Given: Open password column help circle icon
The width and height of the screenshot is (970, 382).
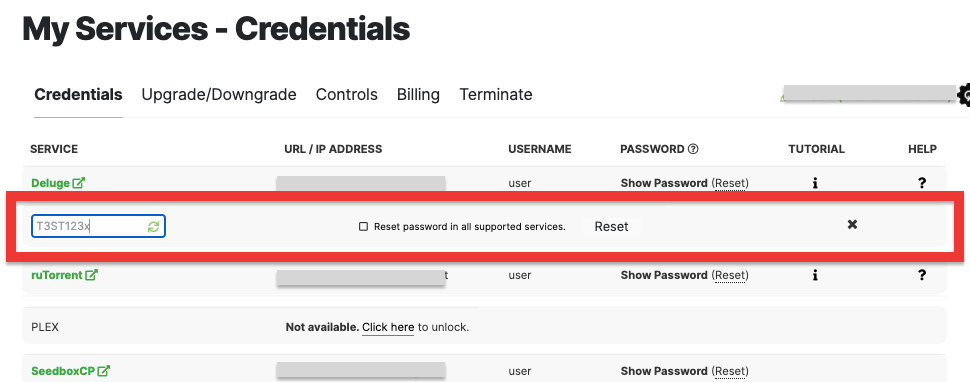Looking at the screenshot, I should pyautogui.click(x=693, y=149).
